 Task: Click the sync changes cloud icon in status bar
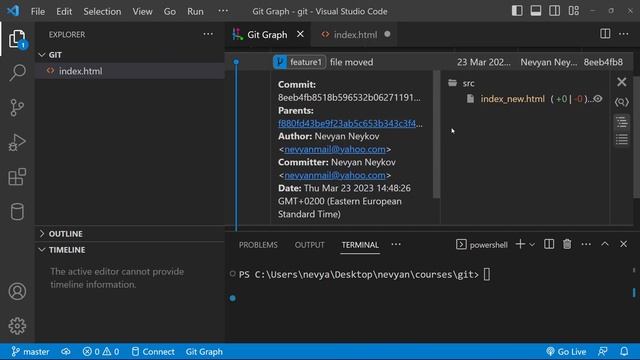66,351
